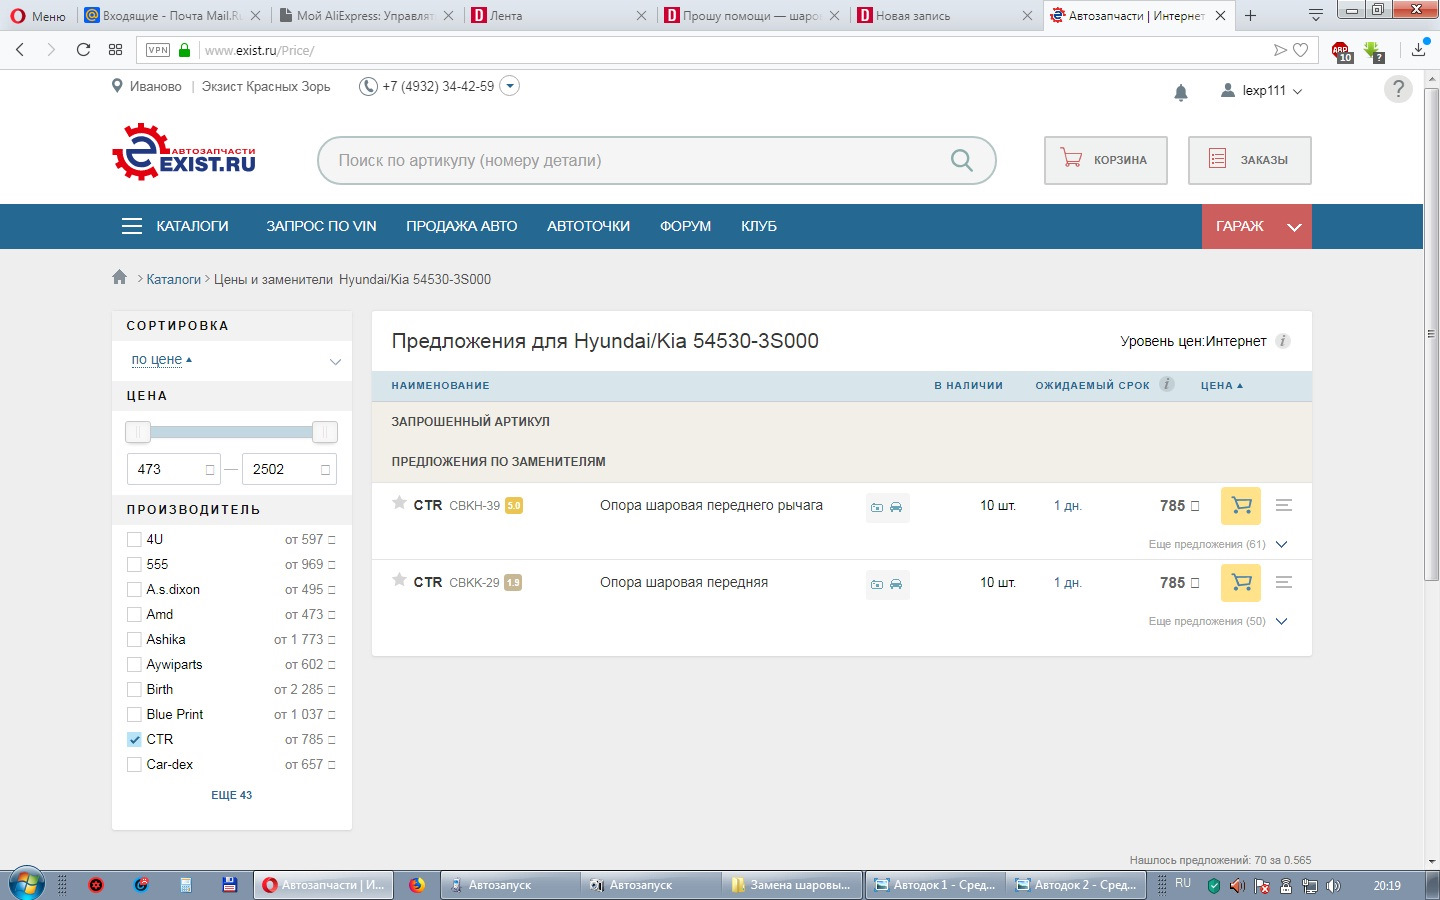Go to home via house breadcrumb icon
The image size is (1440, 900).
click(x=120, y=278)
